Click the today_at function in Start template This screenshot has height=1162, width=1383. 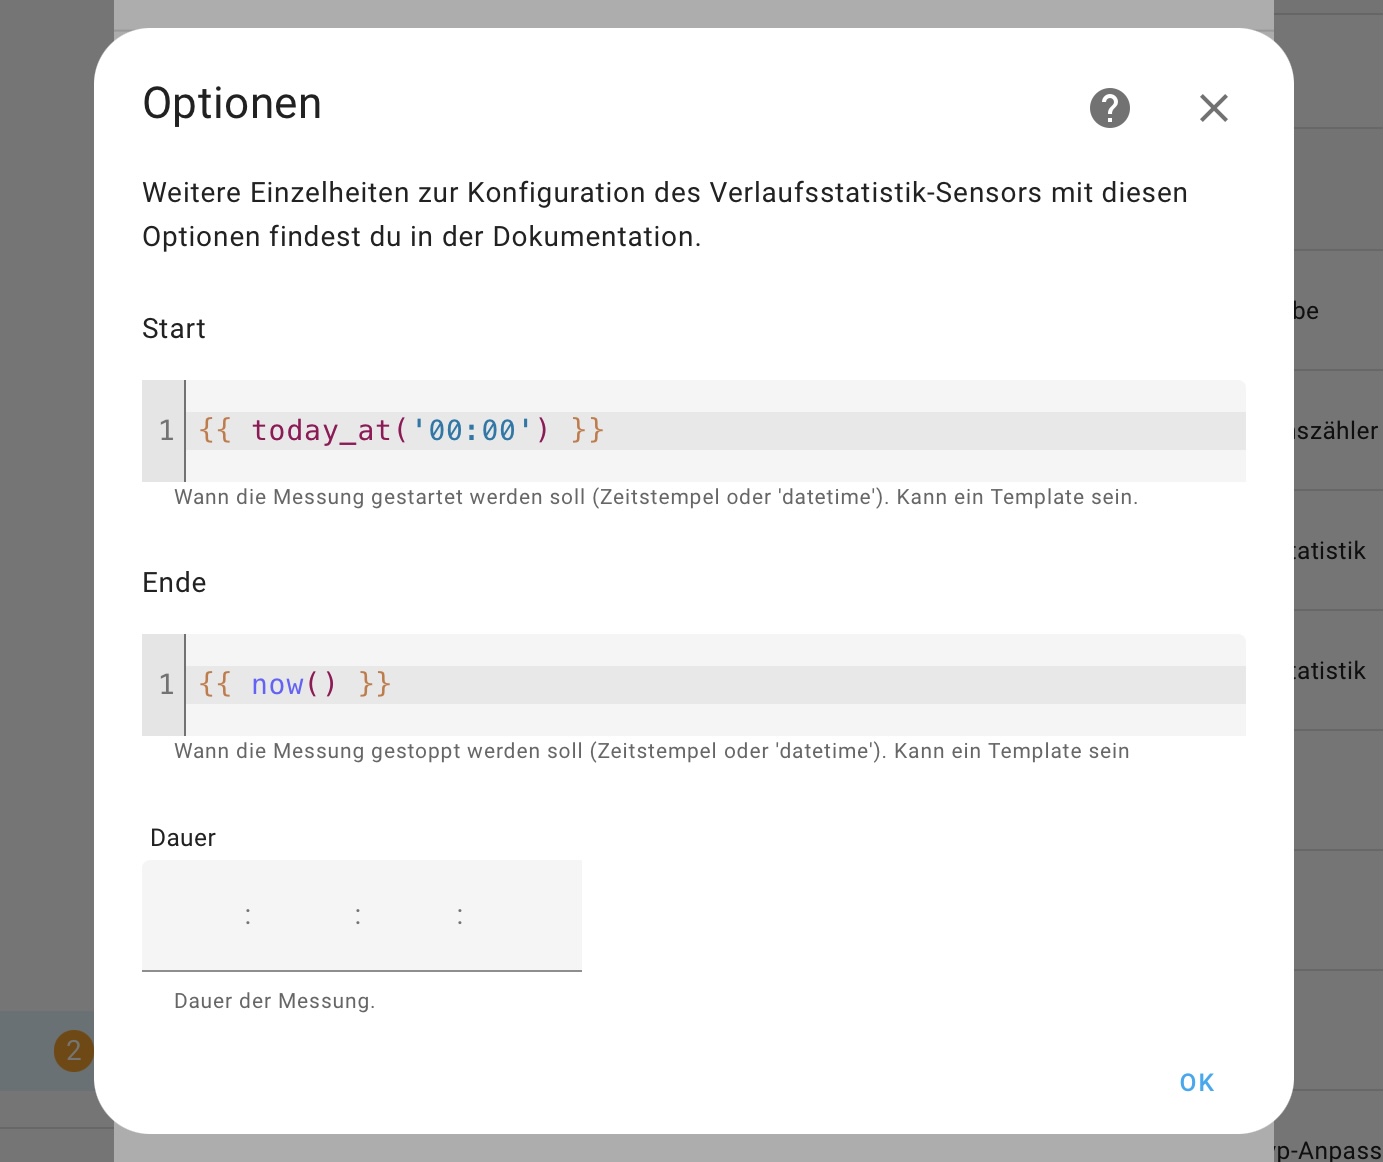(321, 431)
